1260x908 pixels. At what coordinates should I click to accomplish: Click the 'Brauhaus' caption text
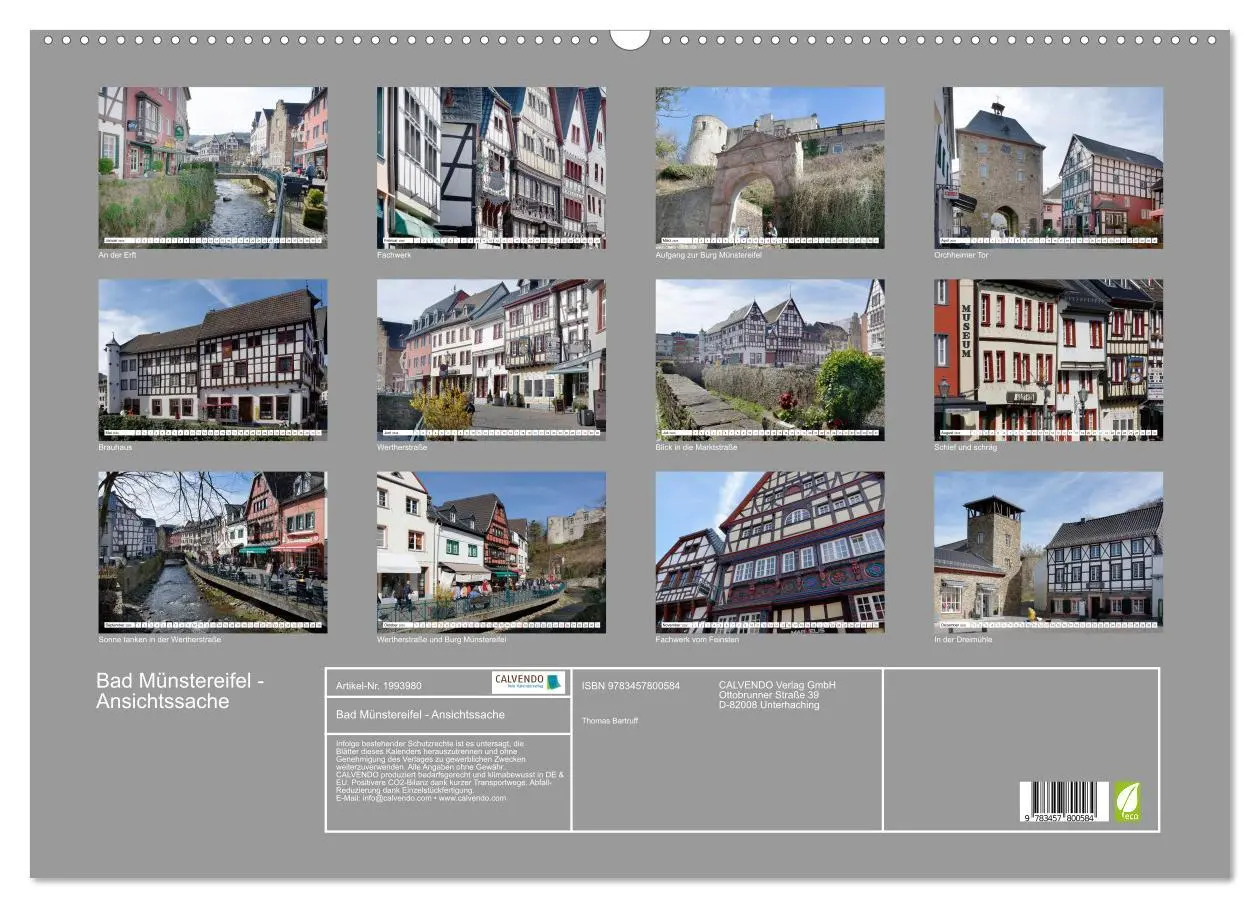coord(115,447)
